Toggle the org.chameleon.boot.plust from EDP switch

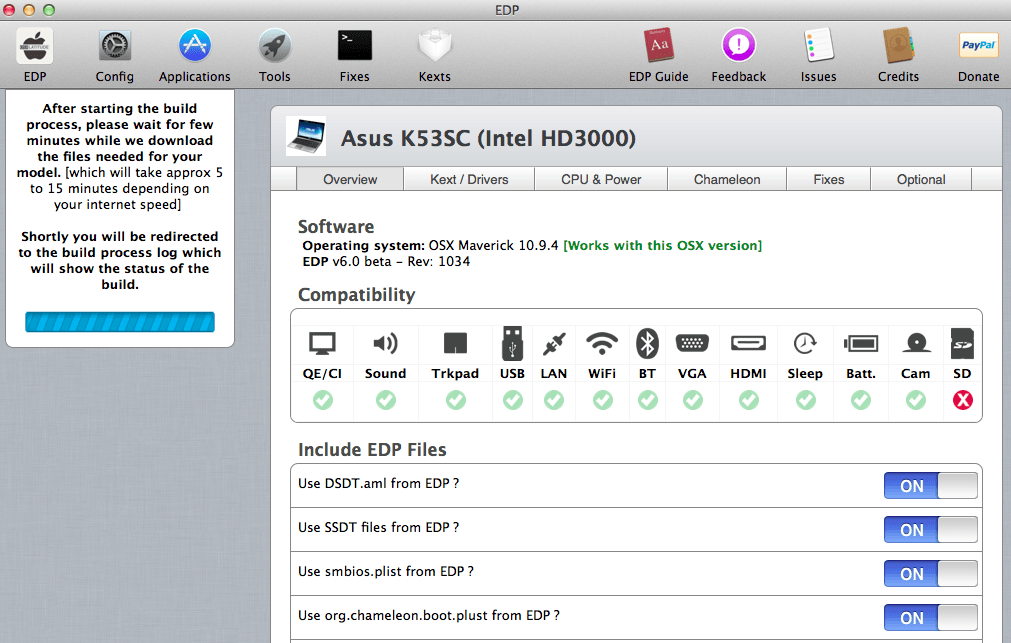pyautogui.click(x=930, y=618)
